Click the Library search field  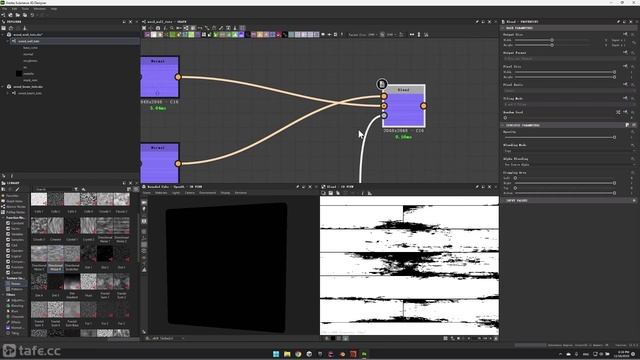(x=54, y=189)
